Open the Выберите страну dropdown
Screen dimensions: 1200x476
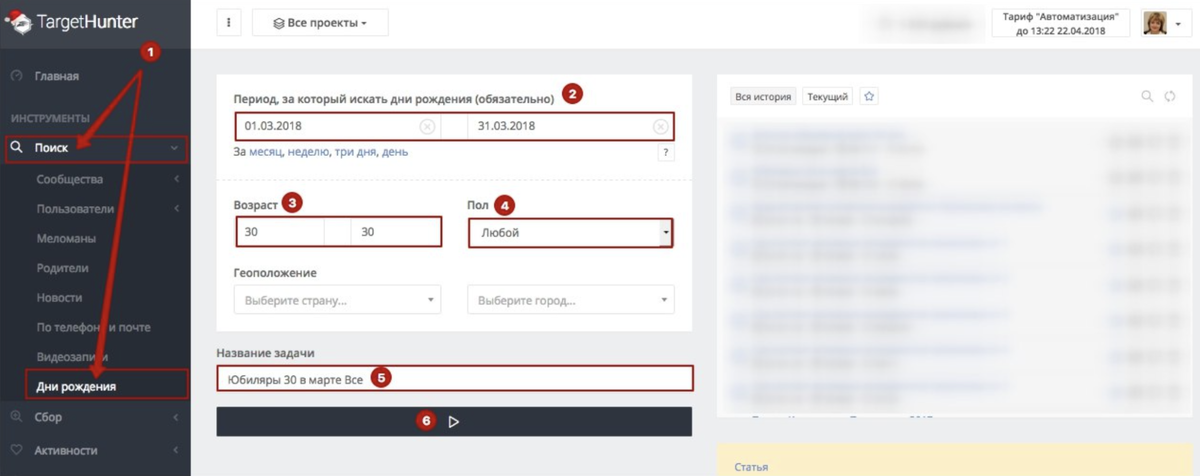[x=337, y=300]
